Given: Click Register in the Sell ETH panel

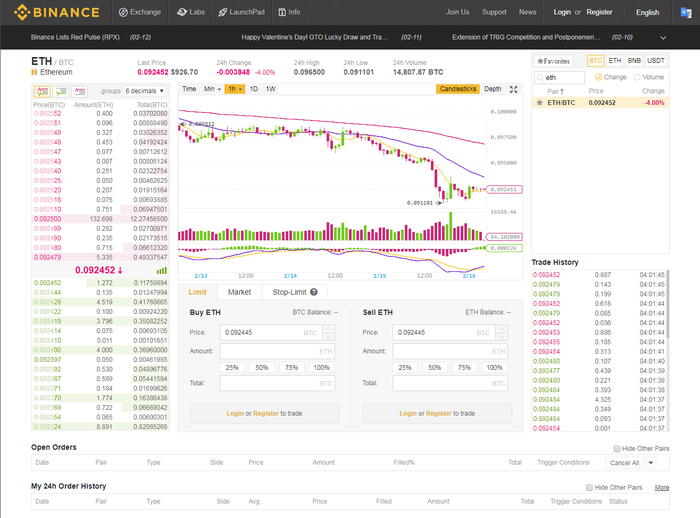Looking at the screenshot, I should point(438,414).
